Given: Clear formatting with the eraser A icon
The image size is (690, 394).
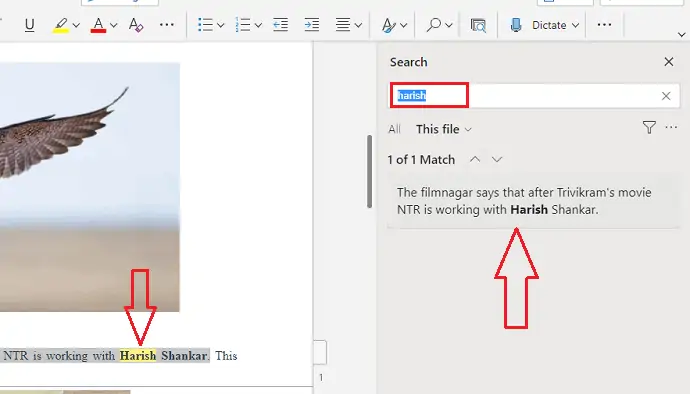Looking at the screenshot, I should click(x=136, y=25).
